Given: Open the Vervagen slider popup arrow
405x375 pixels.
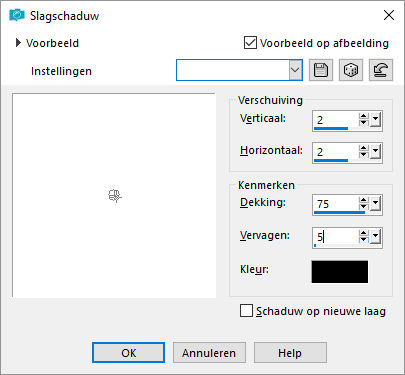Looking at the screenshot, I should [x=375, y=237].
